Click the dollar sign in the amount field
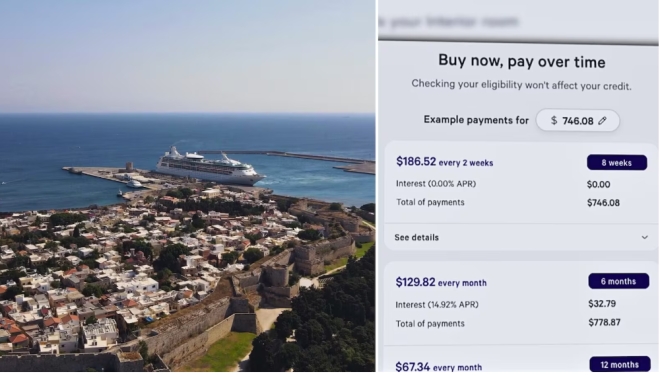660x376 pixels. (554, 121)
